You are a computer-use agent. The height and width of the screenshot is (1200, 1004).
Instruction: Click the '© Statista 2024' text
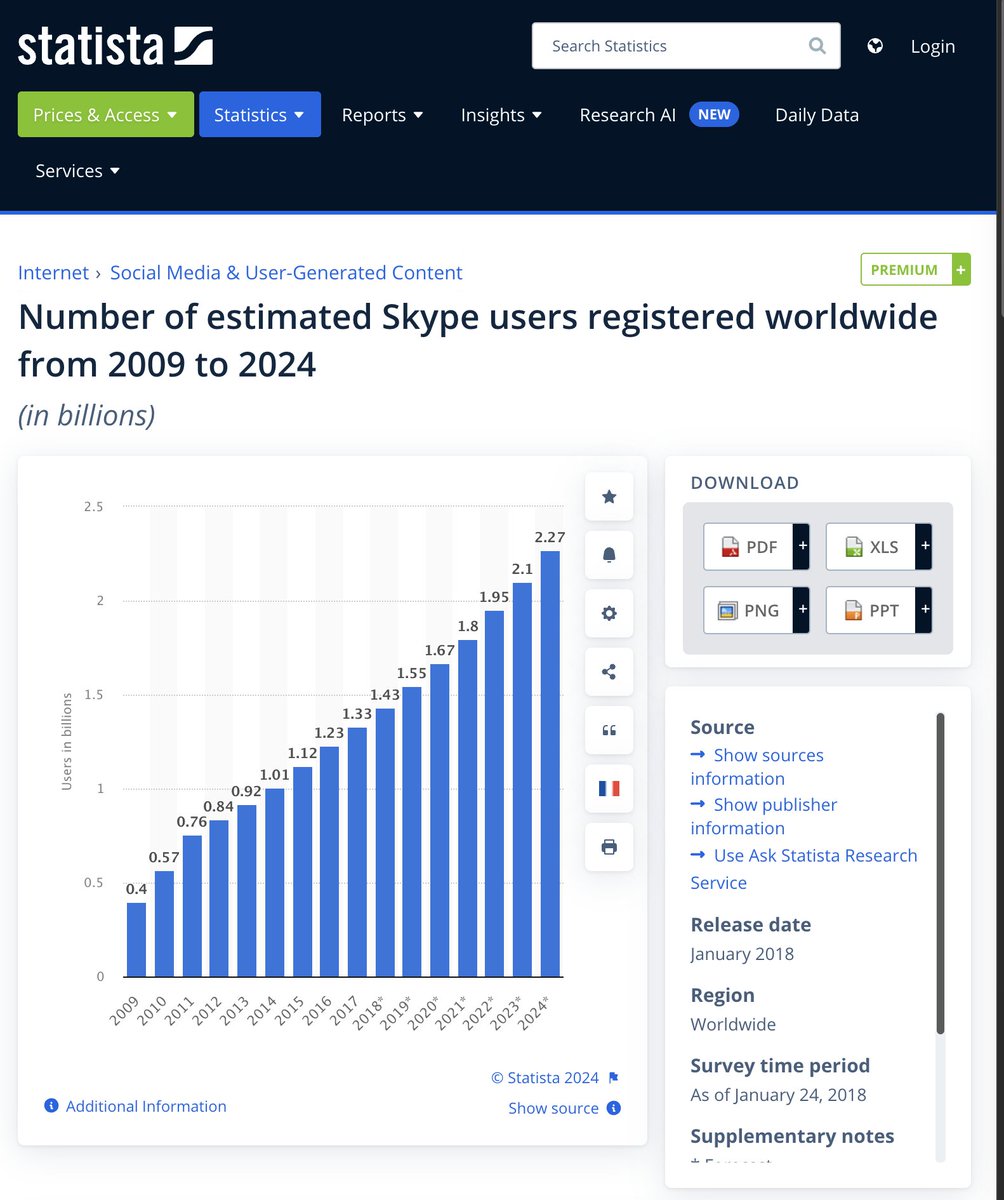pyautogui.click(x=545, y=1078)
